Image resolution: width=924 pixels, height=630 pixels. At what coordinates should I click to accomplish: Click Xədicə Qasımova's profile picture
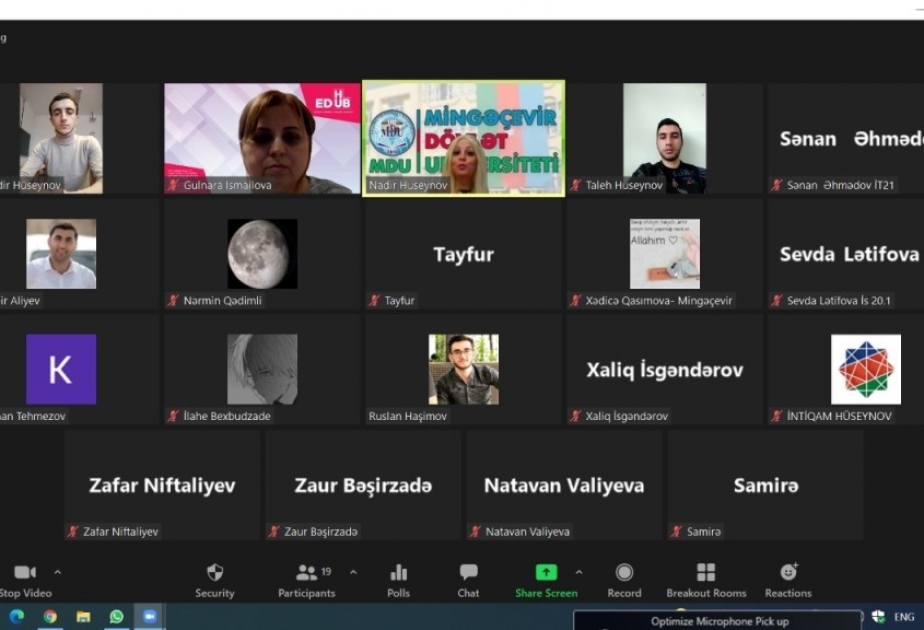(665, 254)
